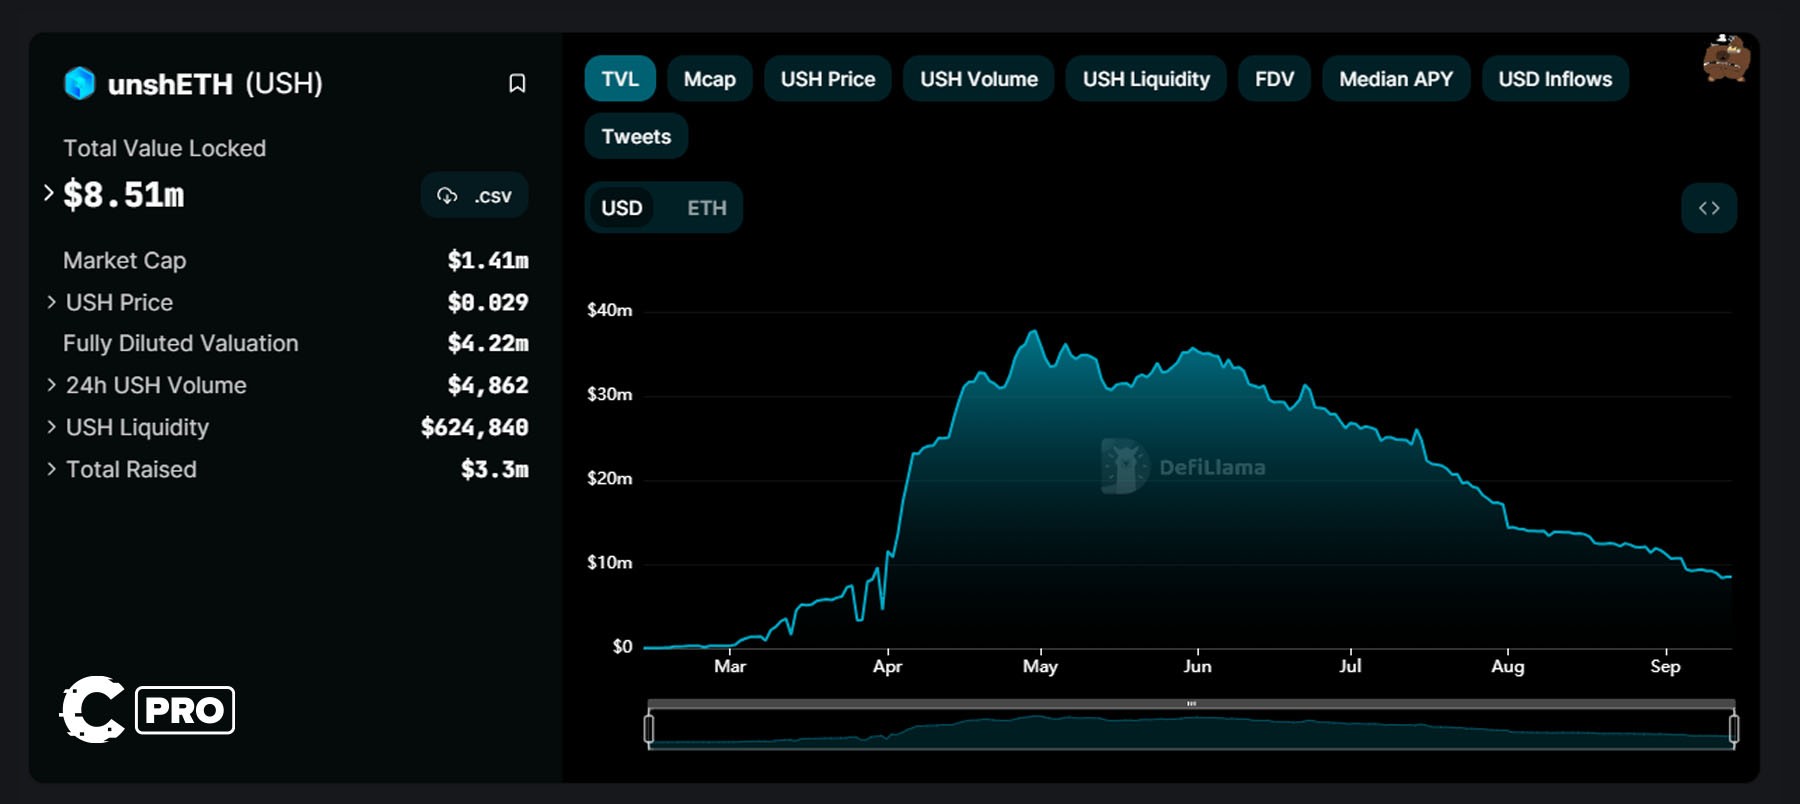
Task: Click the center grip of the range selector
Action: [1191, 704]
